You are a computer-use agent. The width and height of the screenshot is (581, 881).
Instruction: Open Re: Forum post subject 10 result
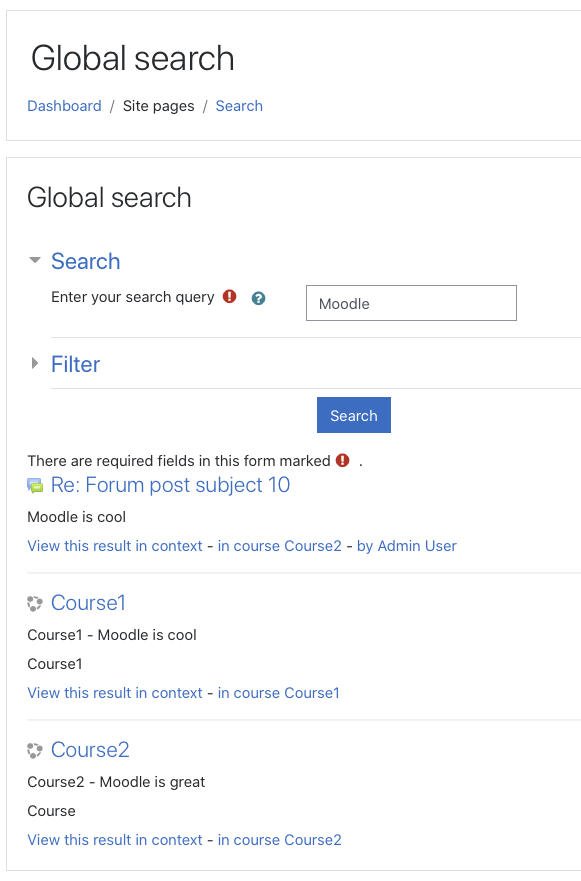[170, 485]
